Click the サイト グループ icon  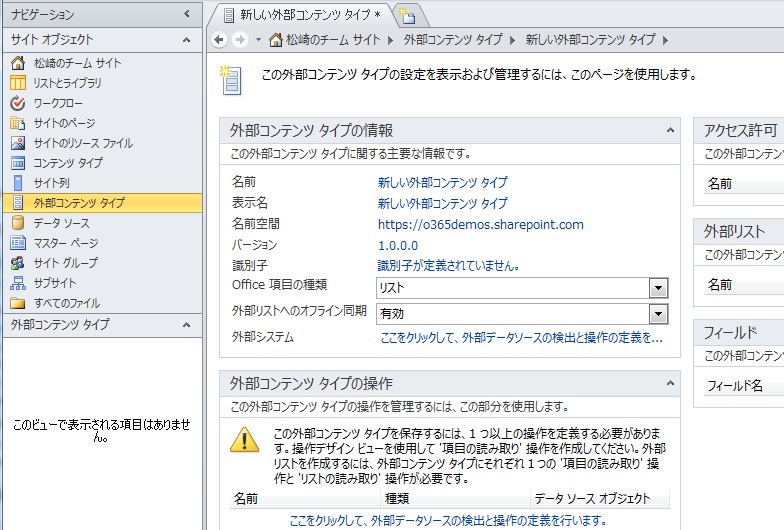point(18,263)
